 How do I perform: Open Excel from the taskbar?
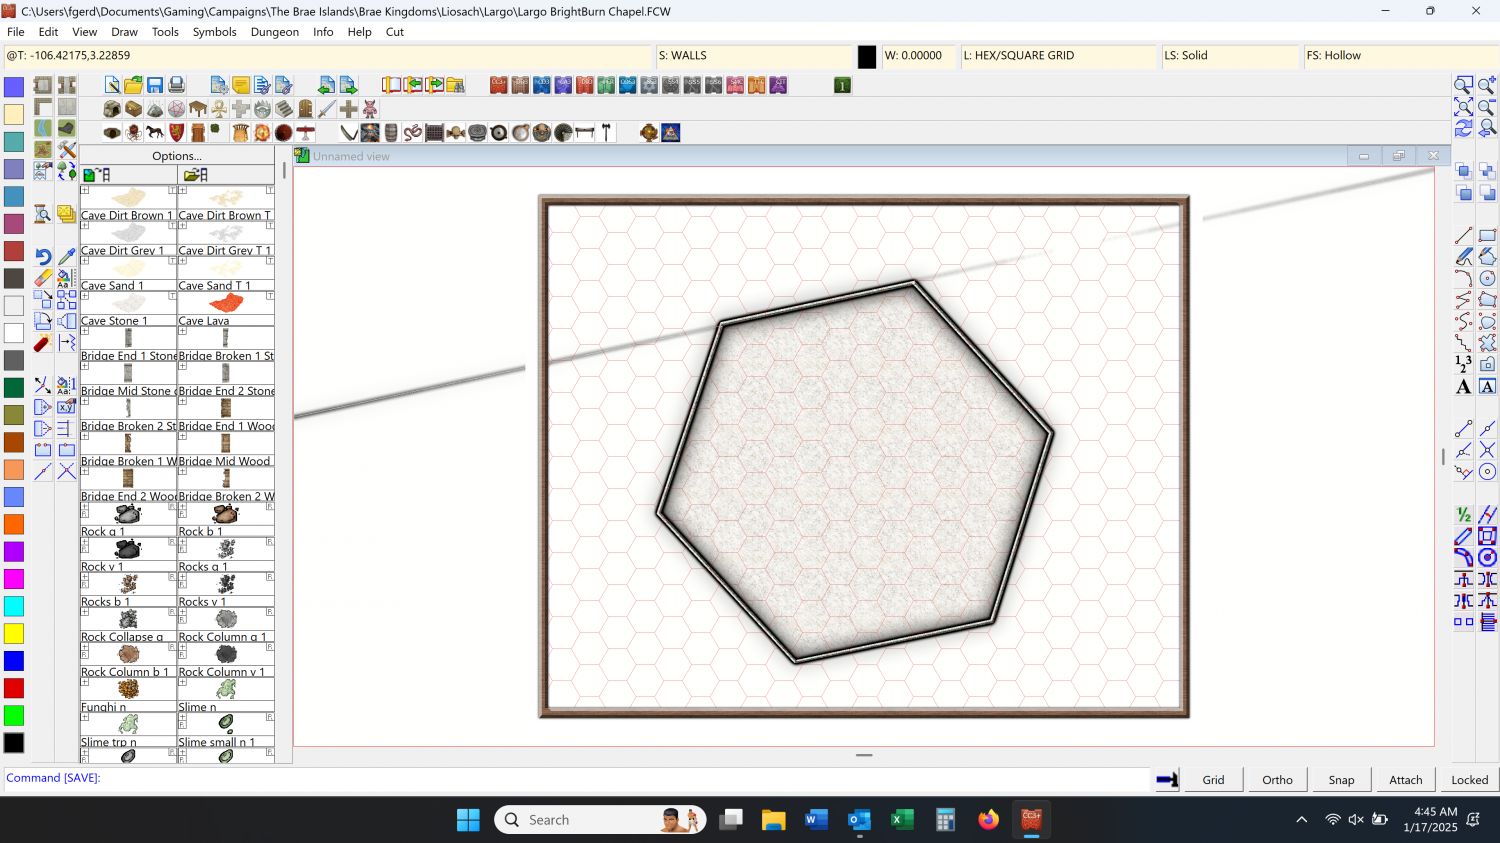click(902, 820)
